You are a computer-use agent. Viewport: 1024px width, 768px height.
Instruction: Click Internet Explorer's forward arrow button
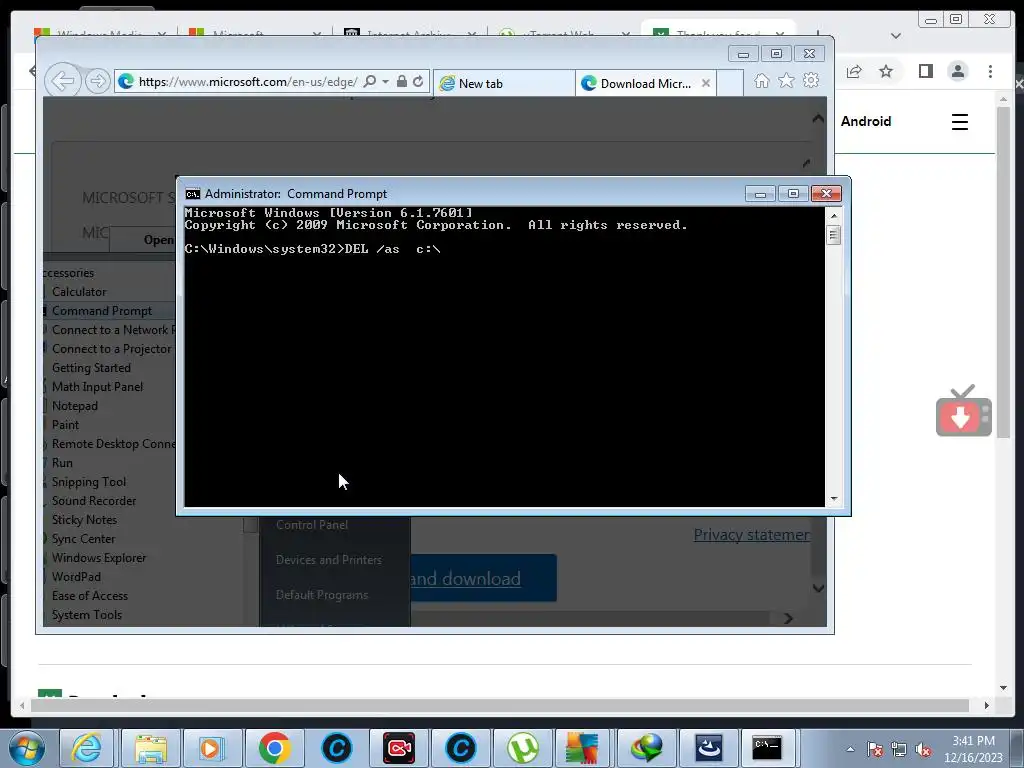click(x=97, y=82)
